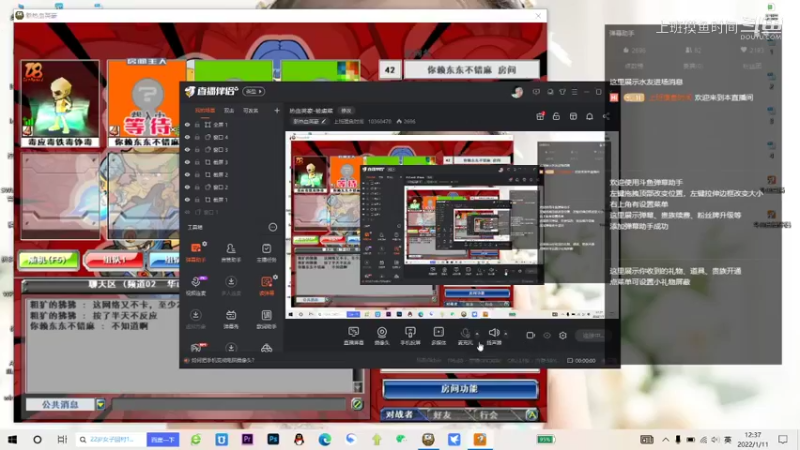Click the 手机投屏 phone casting icon

point(410,333)
